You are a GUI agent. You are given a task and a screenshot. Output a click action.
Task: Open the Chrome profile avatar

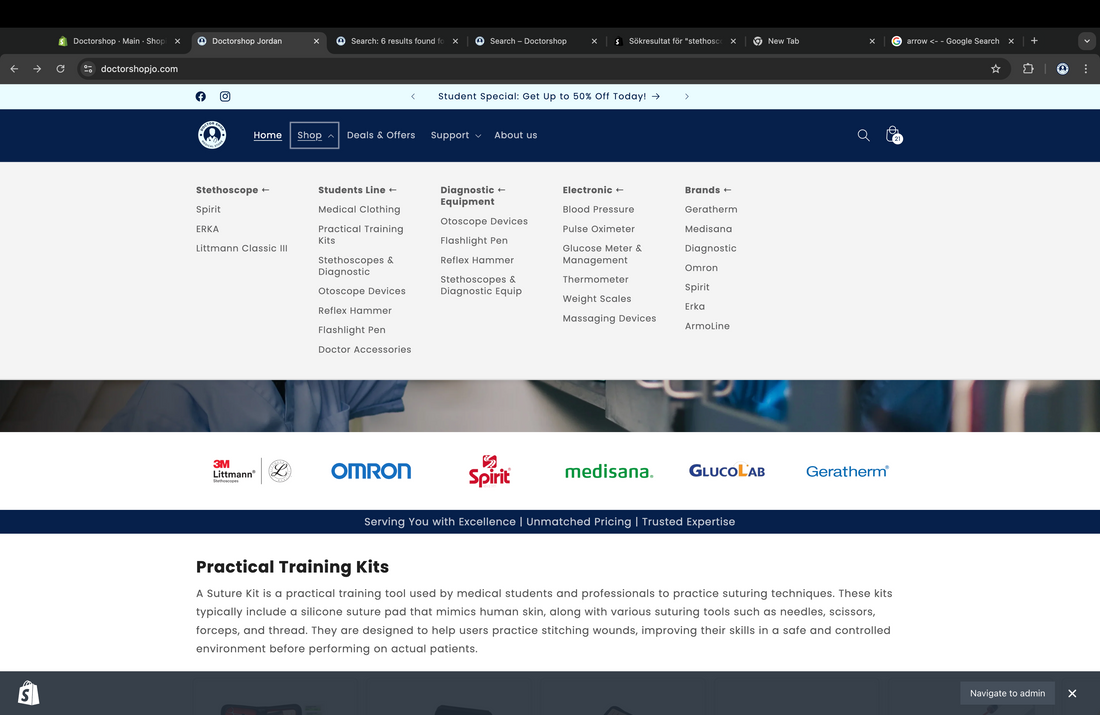[x=1063, y=69]
